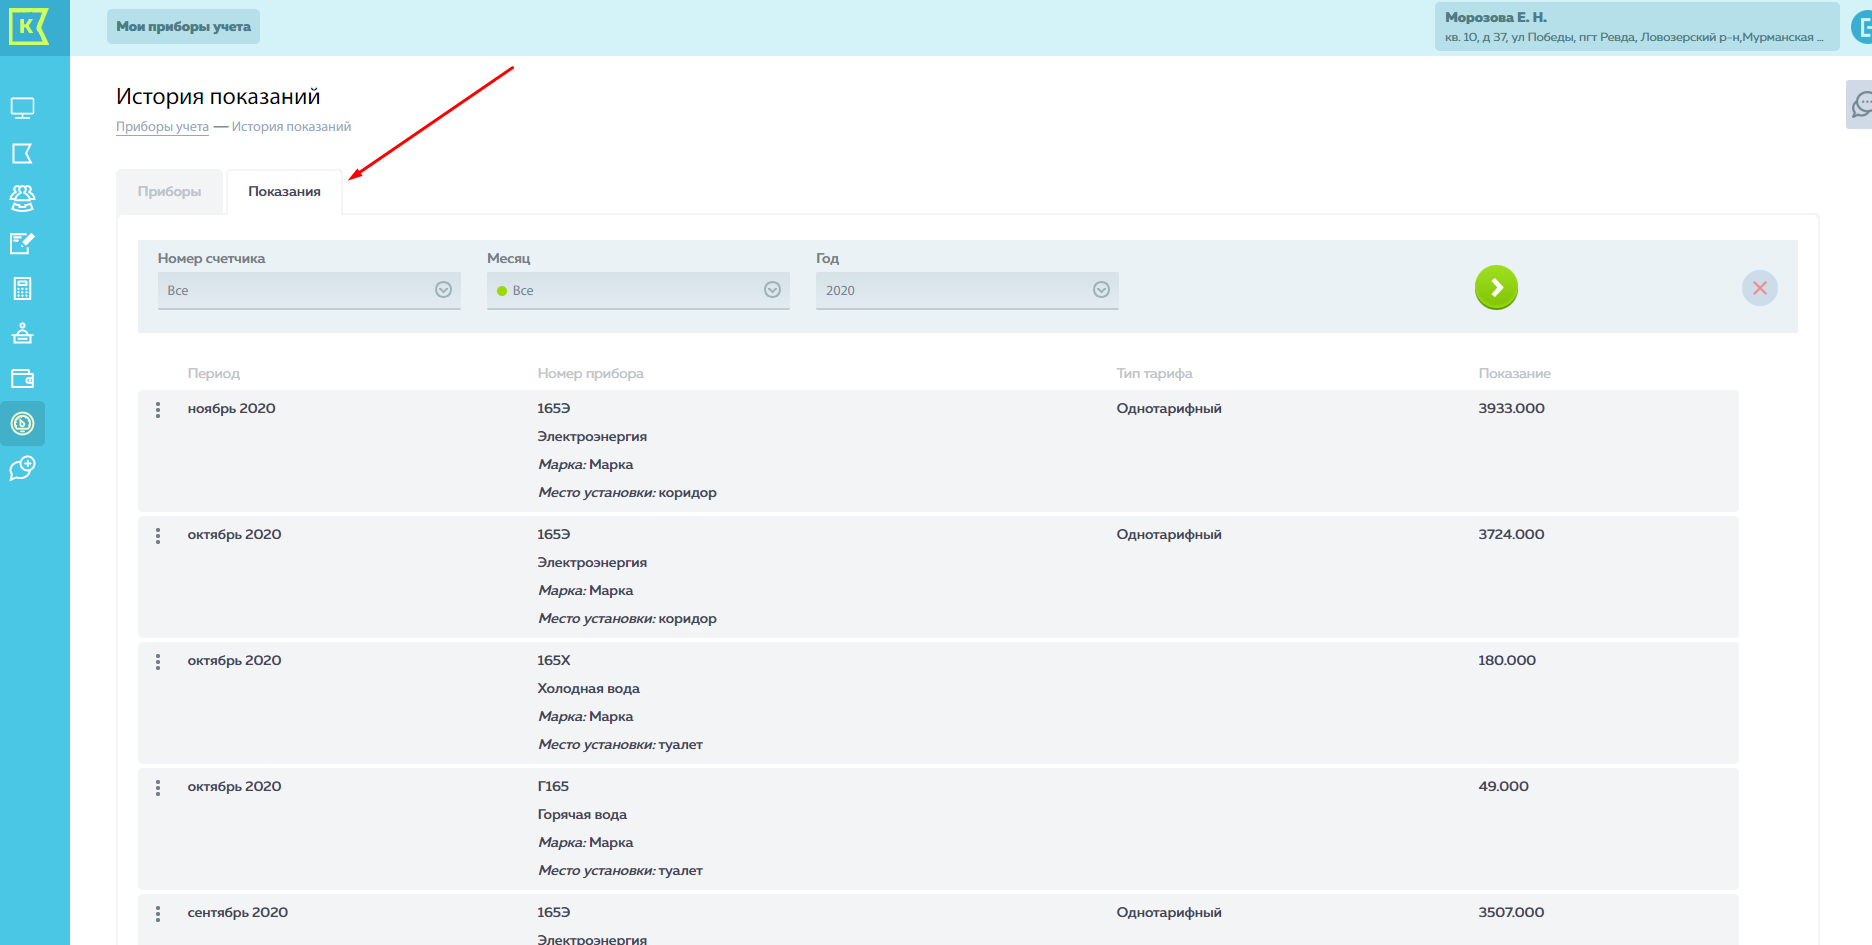Viewport: 1872px width, 945px height.
Task: Expand the Год dropdown showing 2020
Action: 967,290
